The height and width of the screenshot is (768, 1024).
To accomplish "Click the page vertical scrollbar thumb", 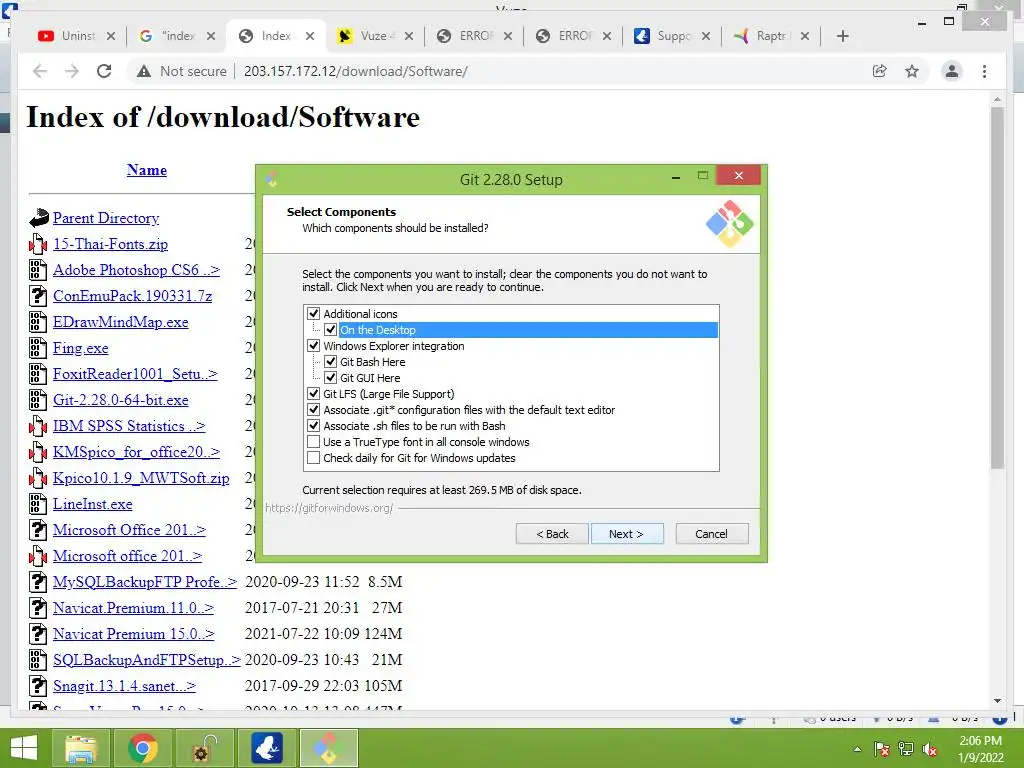I will (997, 287).
